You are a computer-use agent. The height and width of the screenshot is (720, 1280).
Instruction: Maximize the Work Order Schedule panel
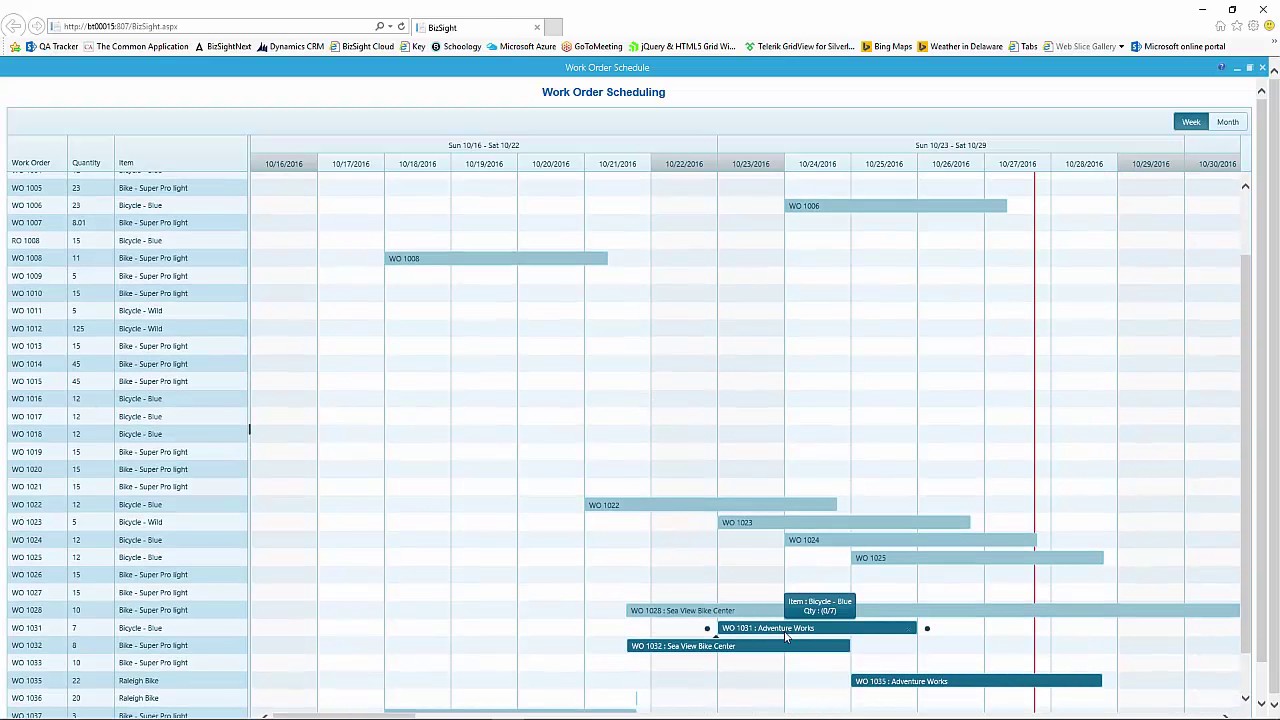1249,67
